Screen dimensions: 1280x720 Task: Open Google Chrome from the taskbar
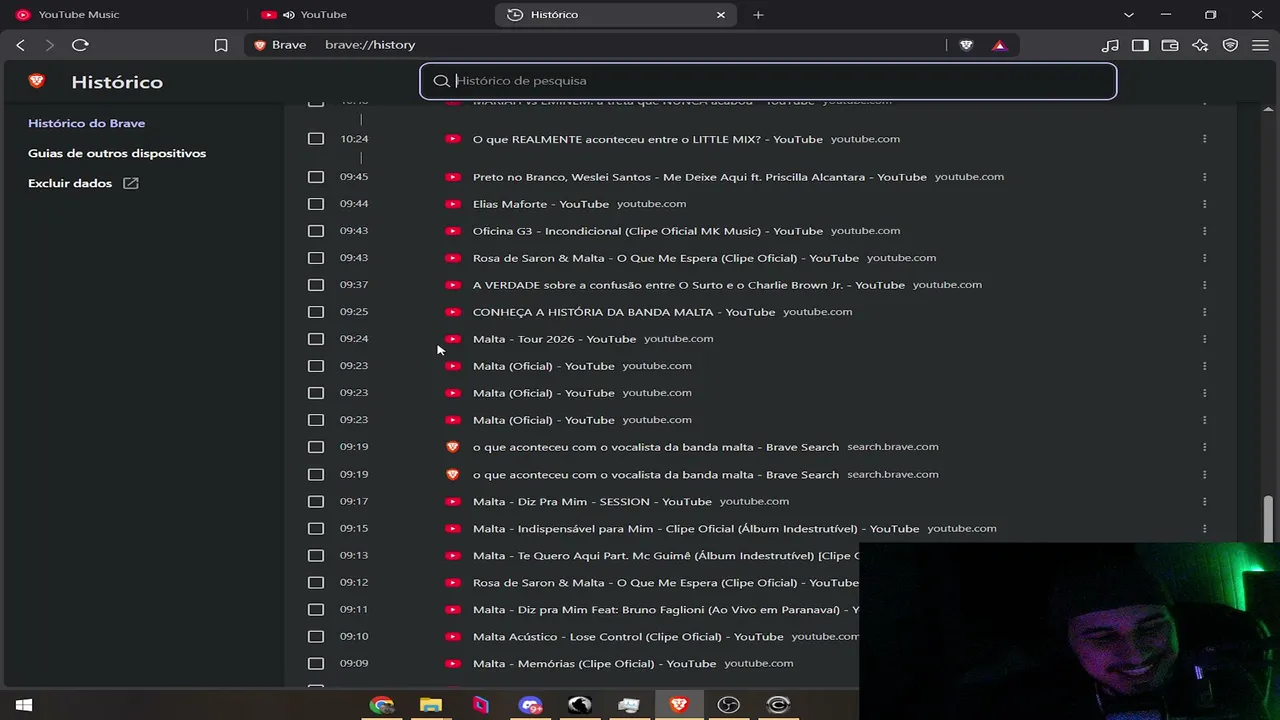[x=382, y=705]
